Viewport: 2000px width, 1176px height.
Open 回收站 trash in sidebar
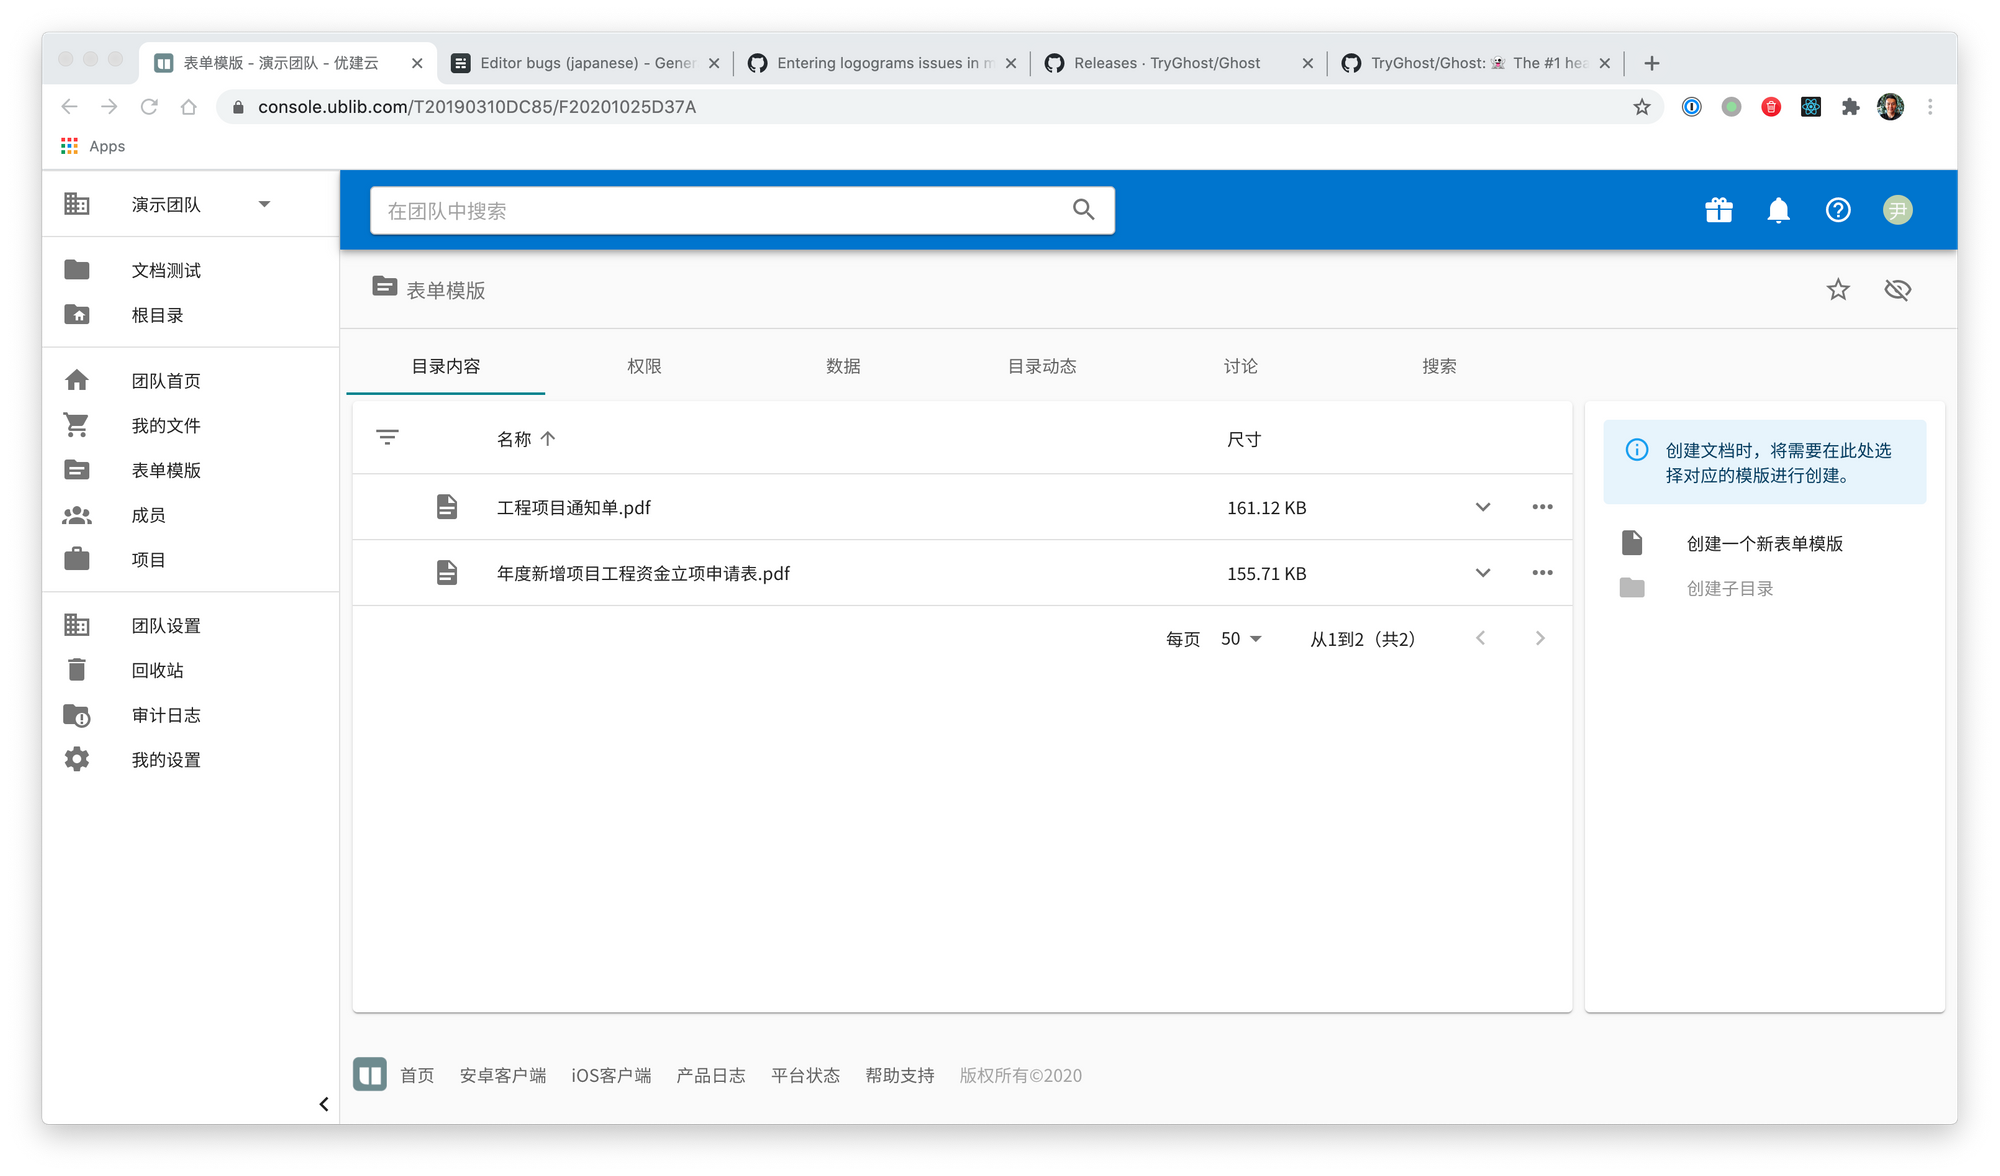158,670
